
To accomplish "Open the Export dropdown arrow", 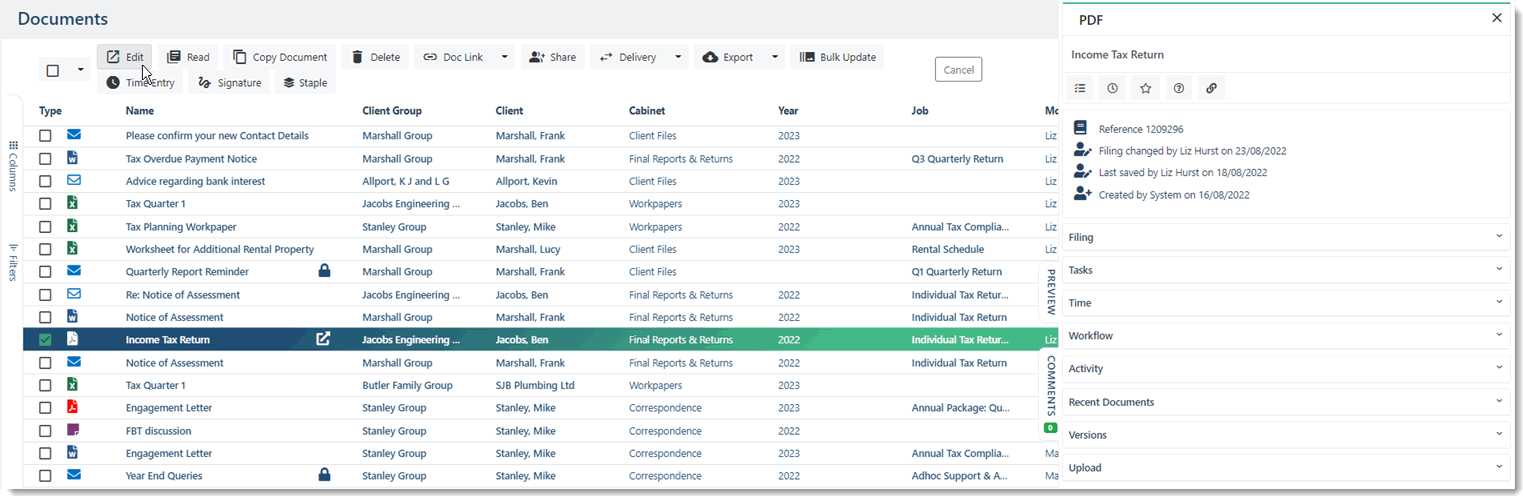I will (775, 57).
